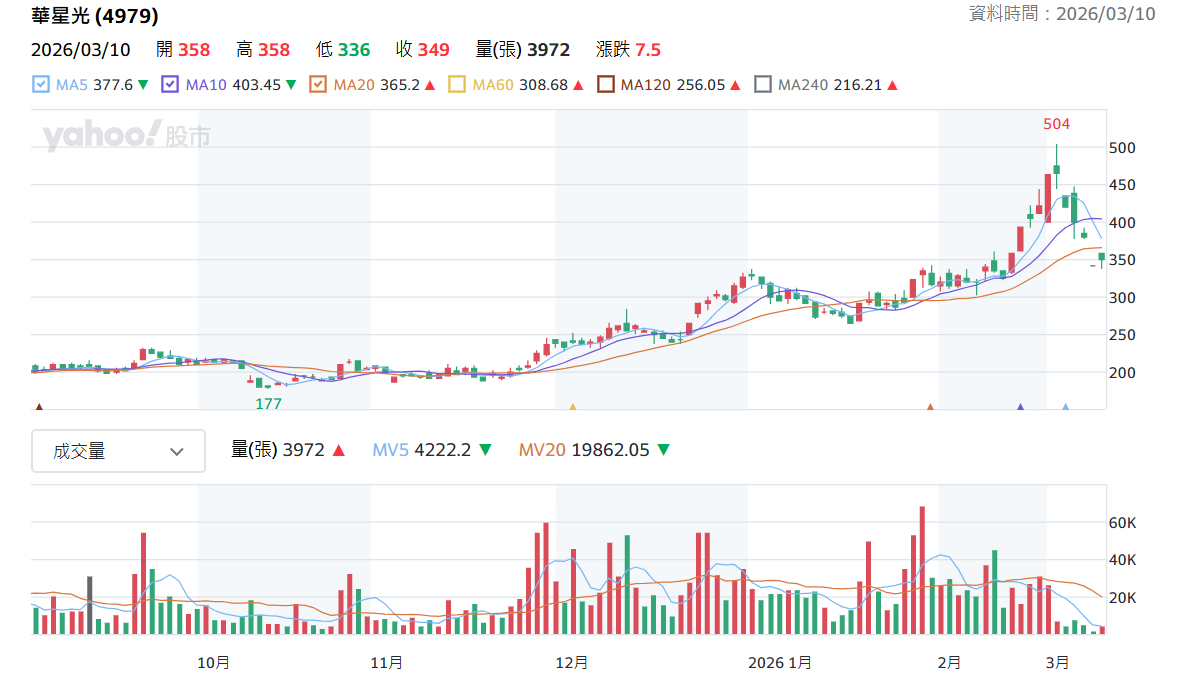Click the 60K volume axis label

pyautogui.click(x=1122, y=523)
